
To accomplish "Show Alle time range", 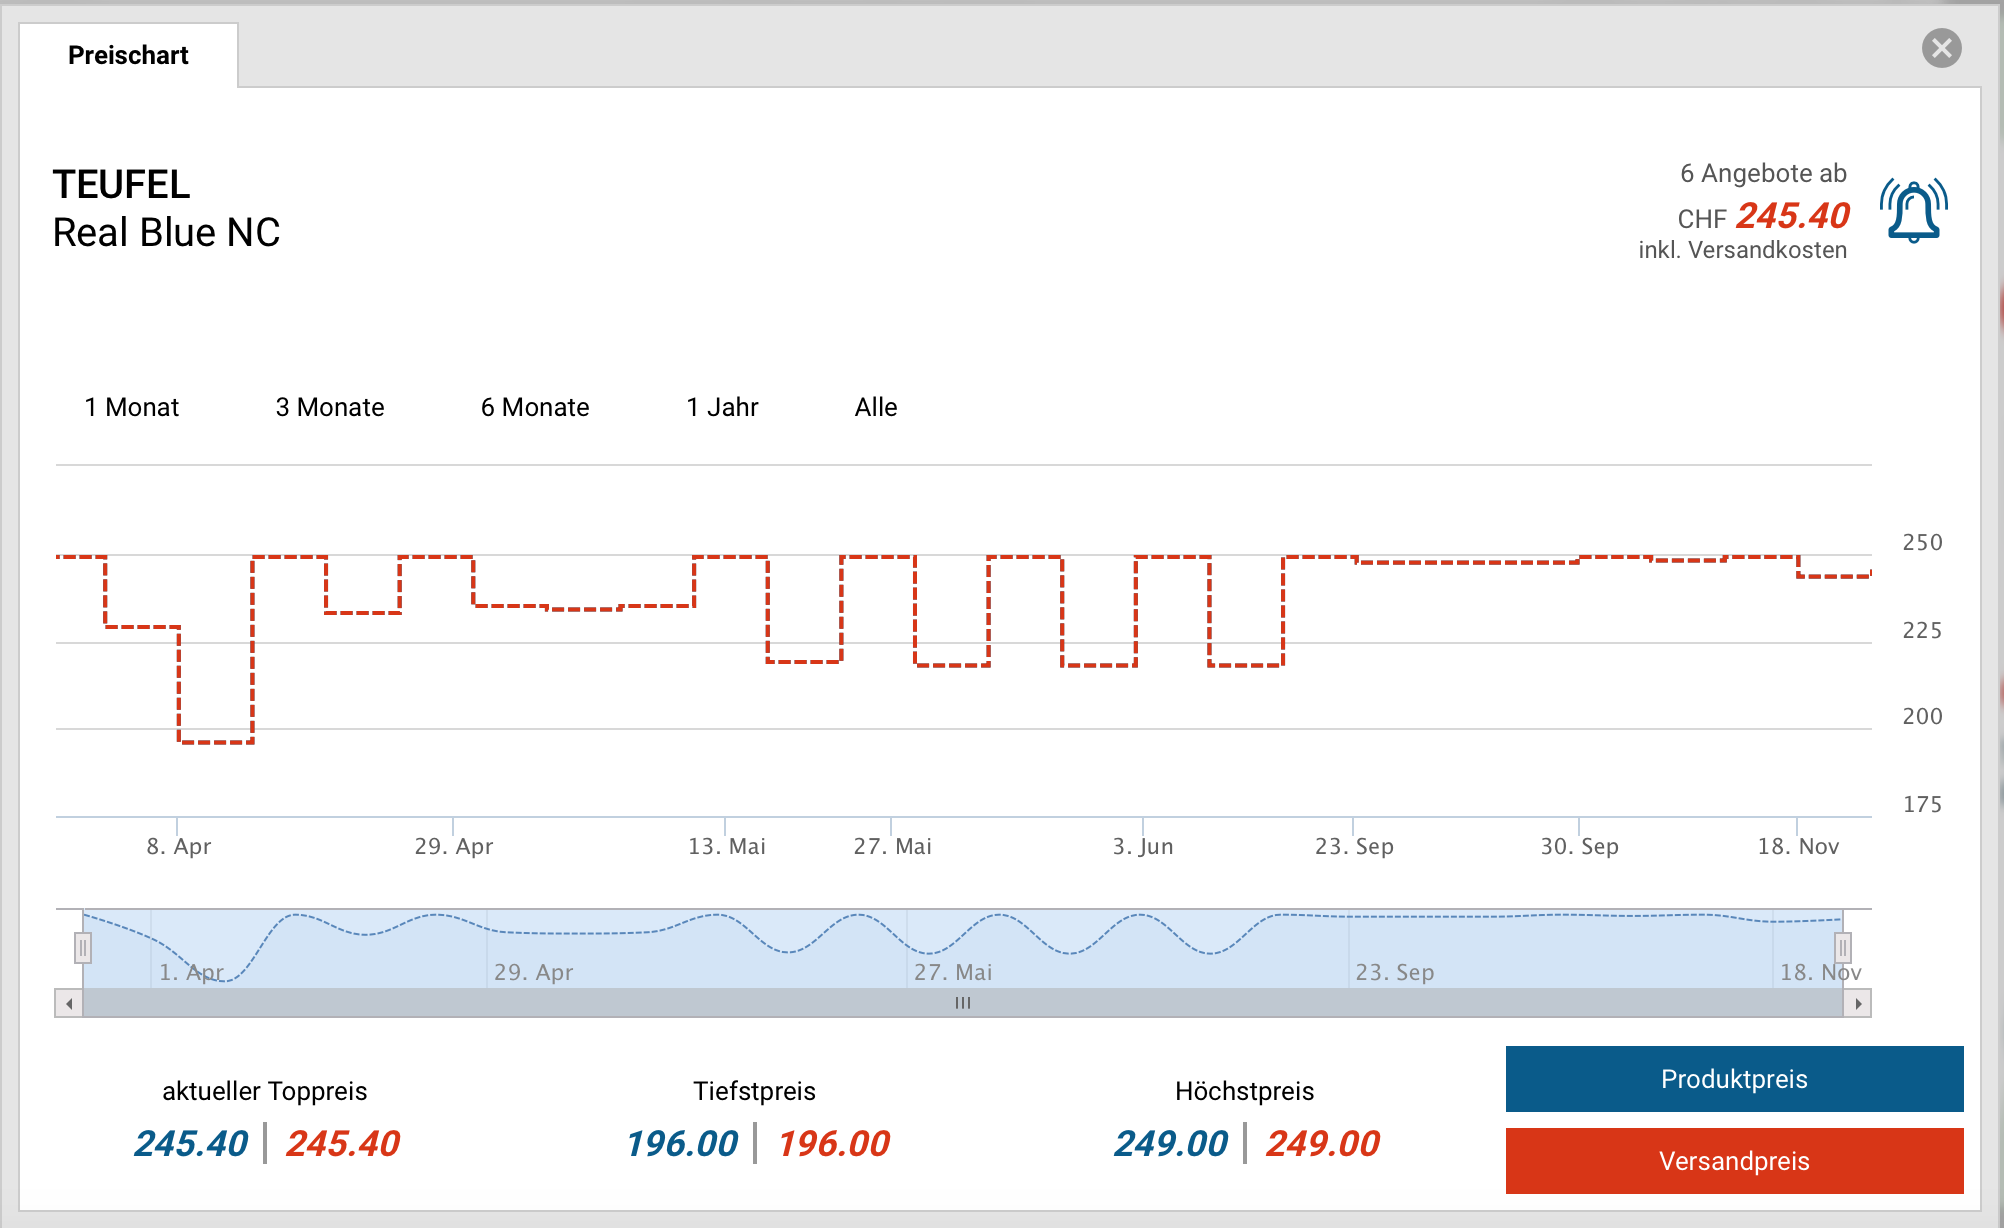I will click(x=876, y=407).
